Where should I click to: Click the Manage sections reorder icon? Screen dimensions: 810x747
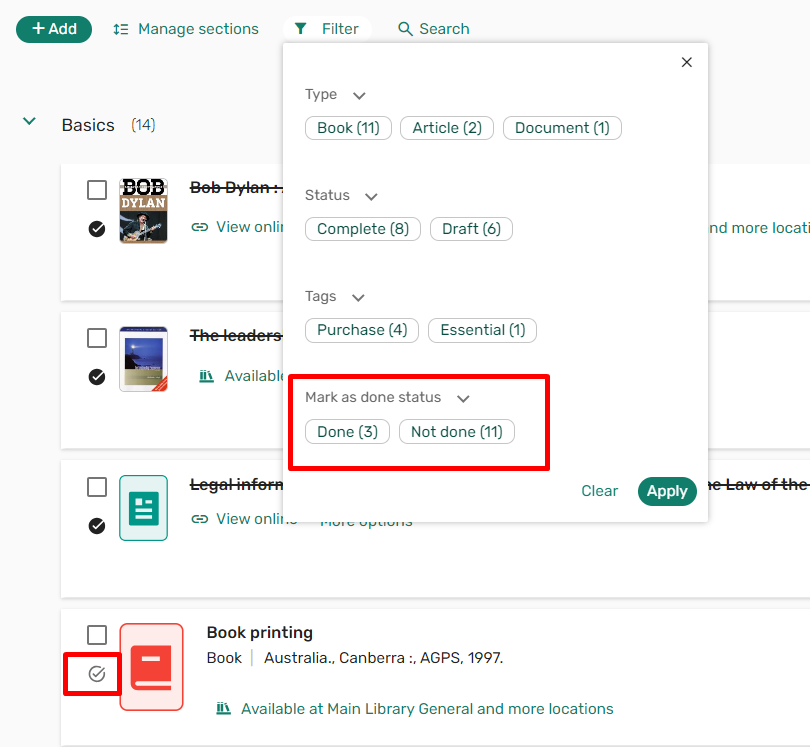(121, 29)
